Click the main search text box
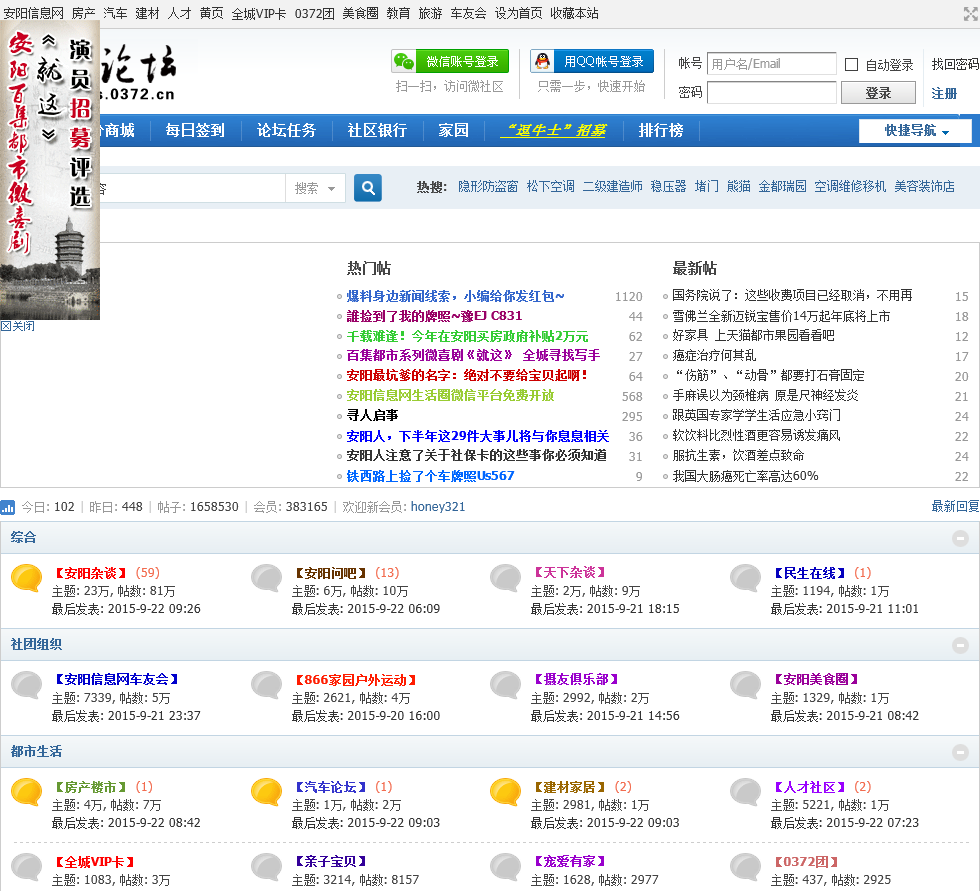This screenshot has height=891, width=980. (191, 188)
